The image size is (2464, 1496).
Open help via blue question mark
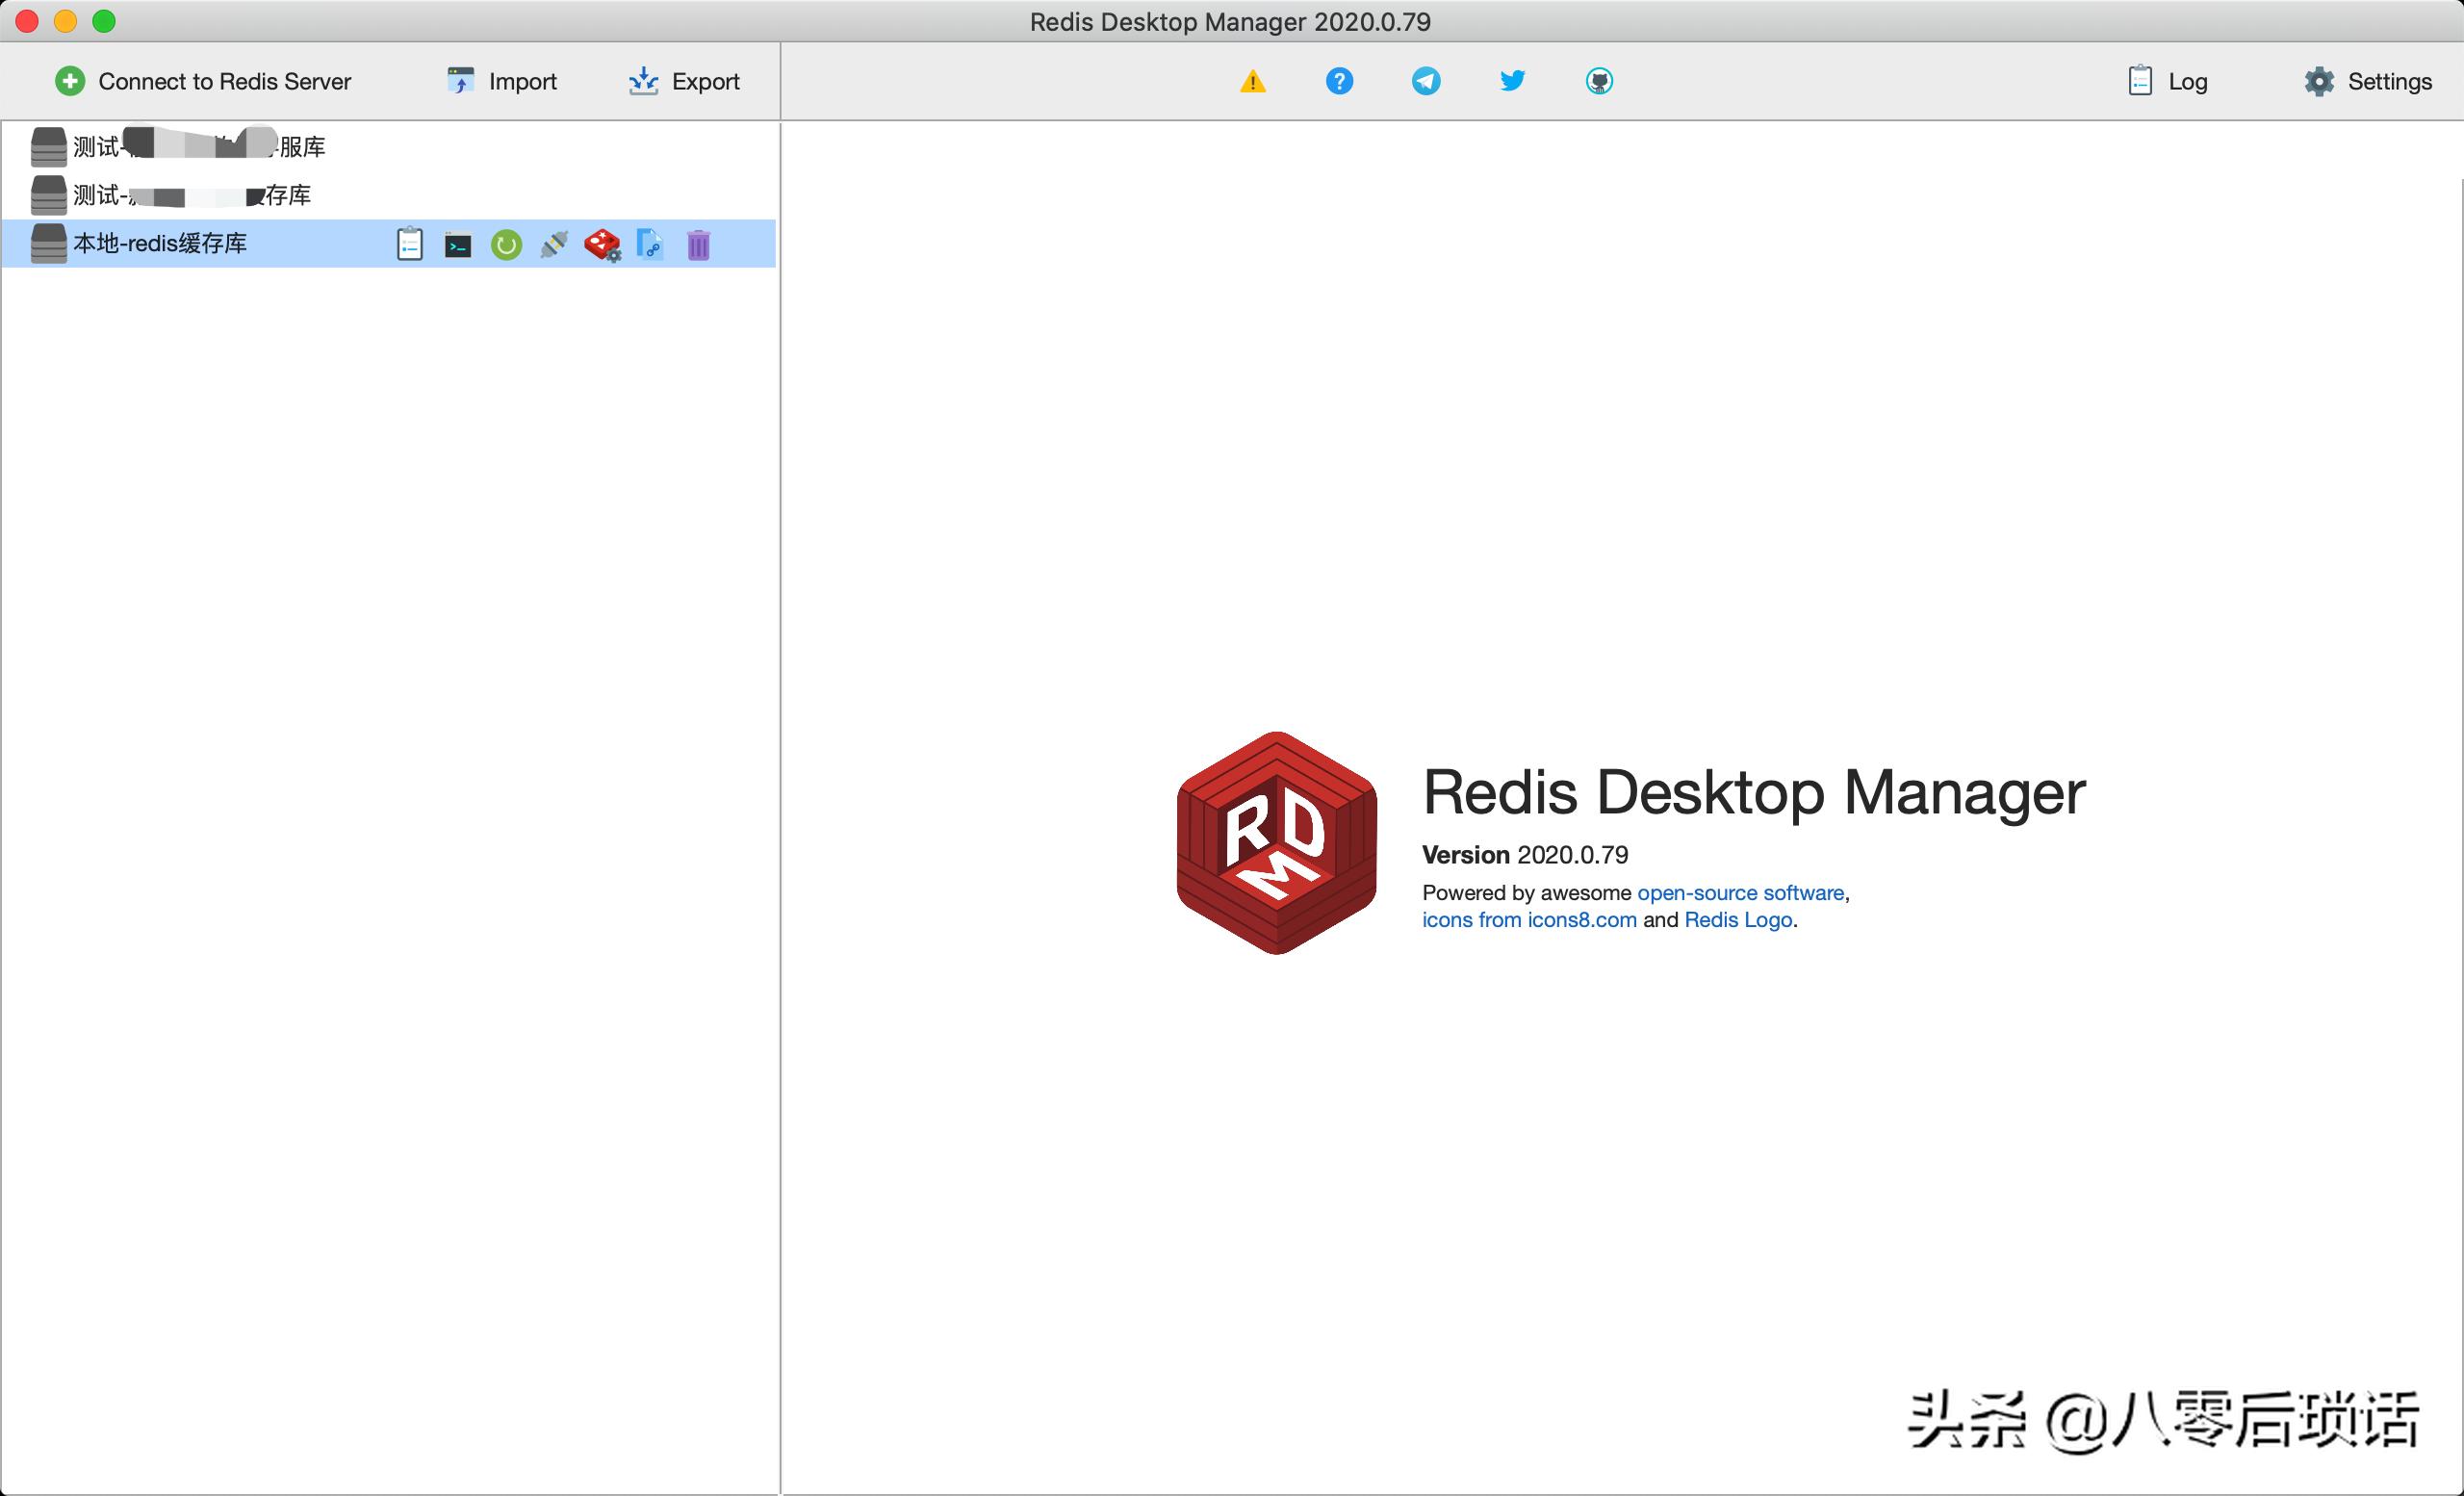[x=1339, y=81]
